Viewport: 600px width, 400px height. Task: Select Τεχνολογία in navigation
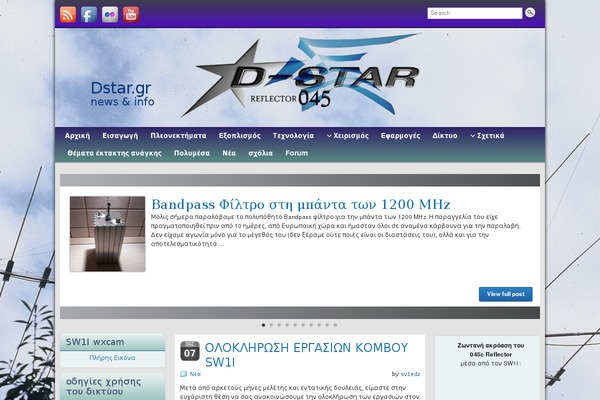point(293,136)
